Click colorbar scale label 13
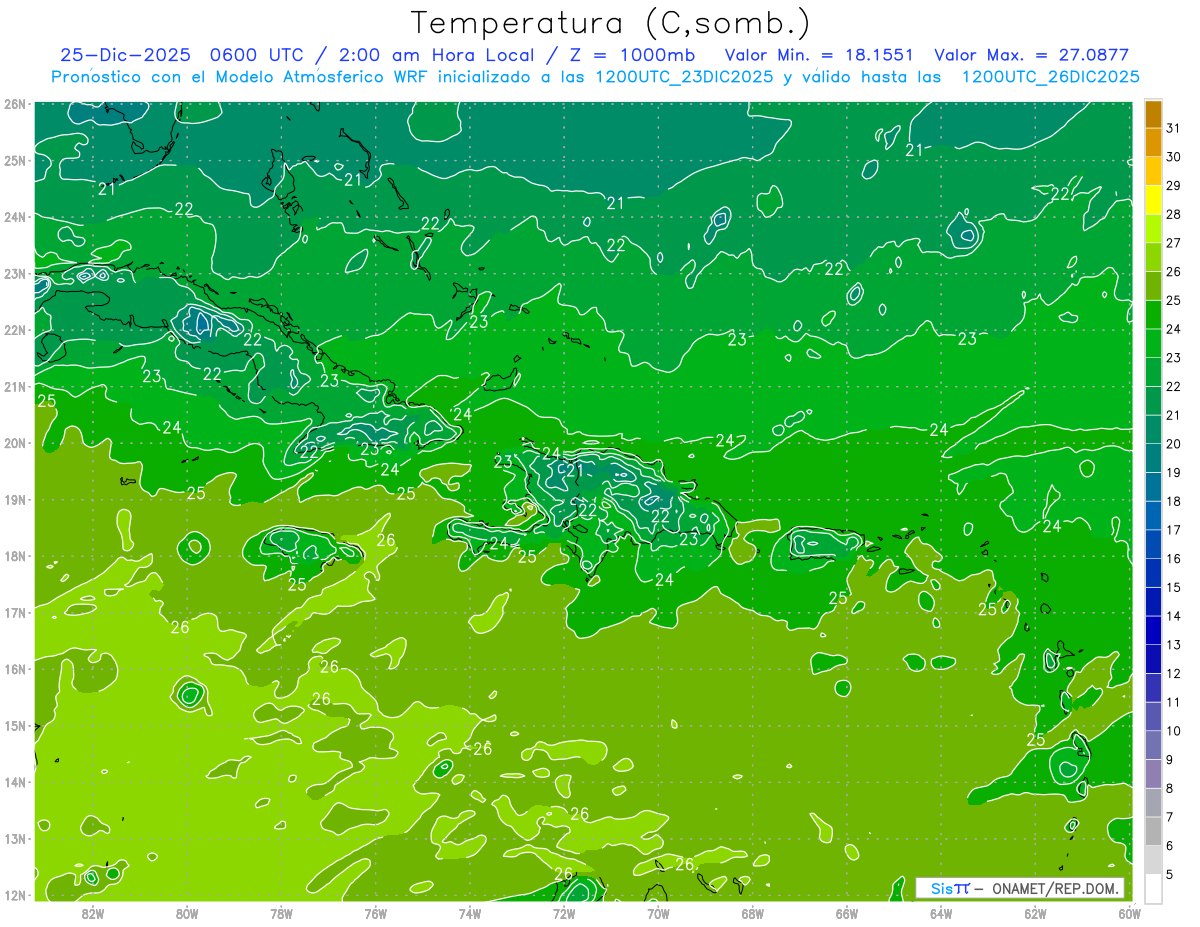 click(1173, 644)
